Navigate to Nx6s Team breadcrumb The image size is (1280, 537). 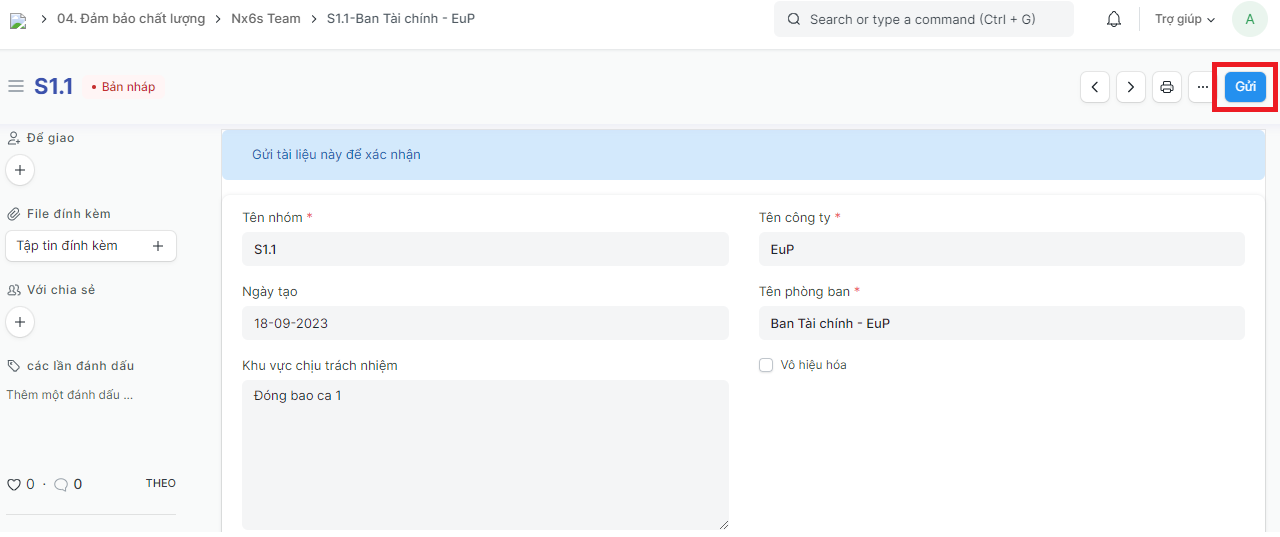266,19
